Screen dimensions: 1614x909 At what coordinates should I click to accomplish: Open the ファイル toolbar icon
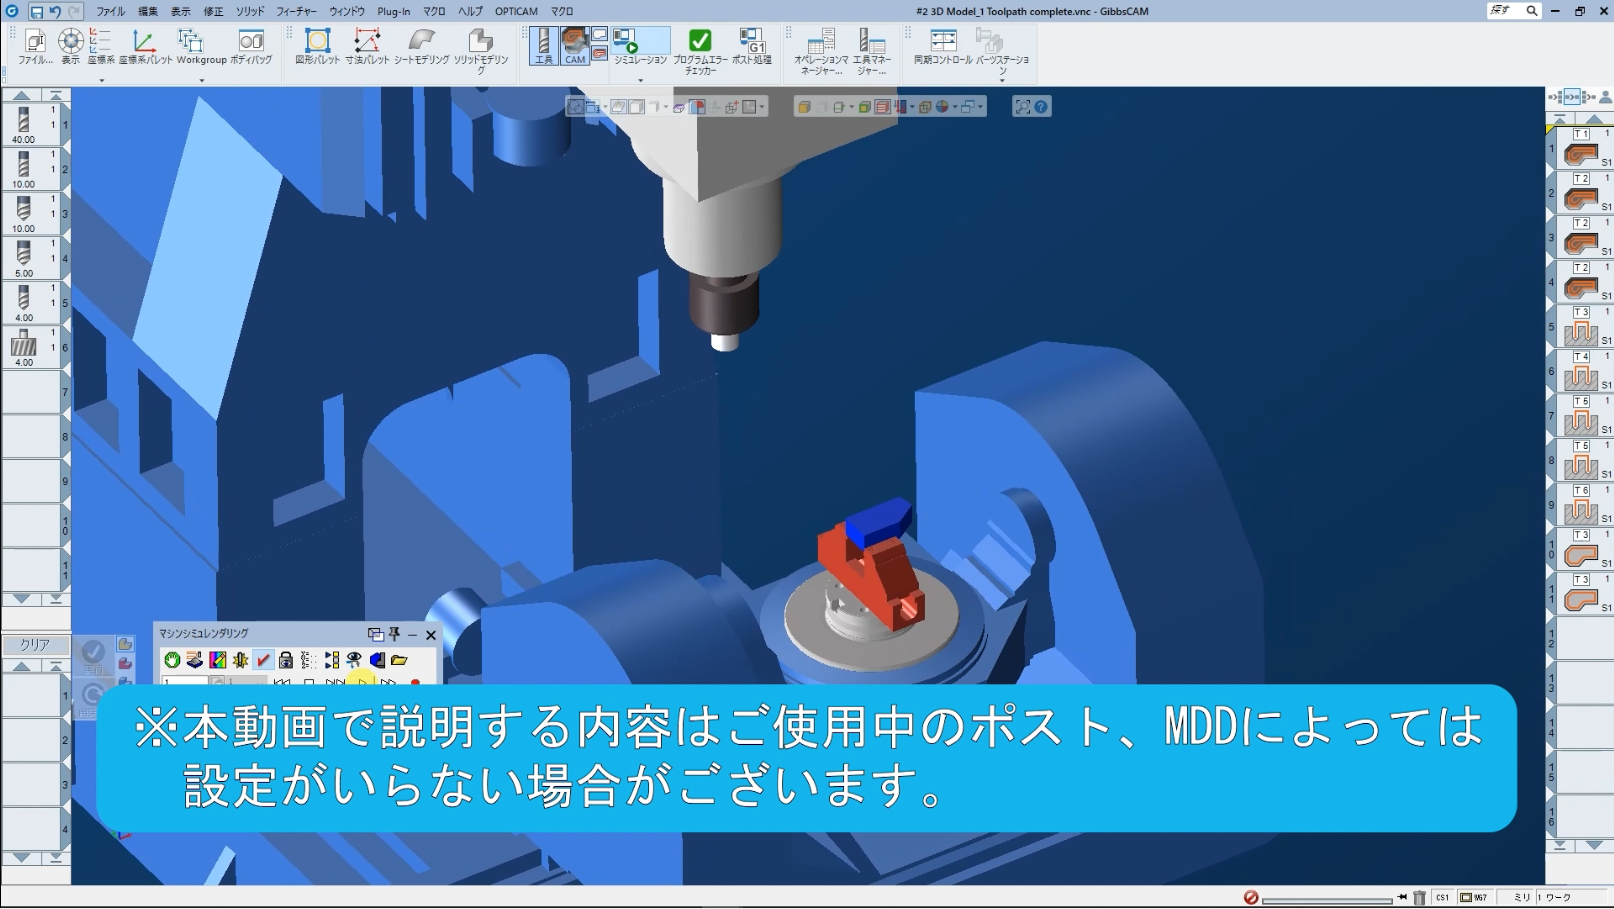pos(35,46)
